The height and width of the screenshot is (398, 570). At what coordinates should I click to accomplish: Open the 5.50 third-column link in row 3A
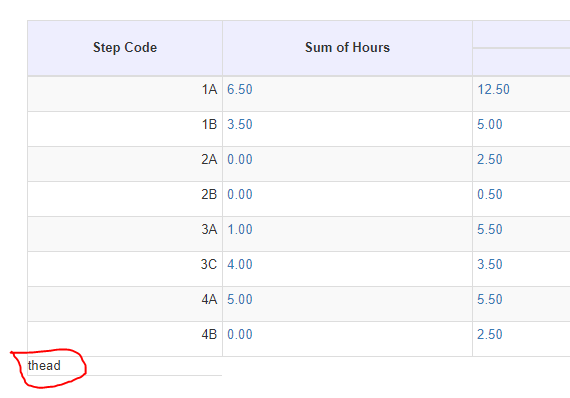(x=490, y=229)
